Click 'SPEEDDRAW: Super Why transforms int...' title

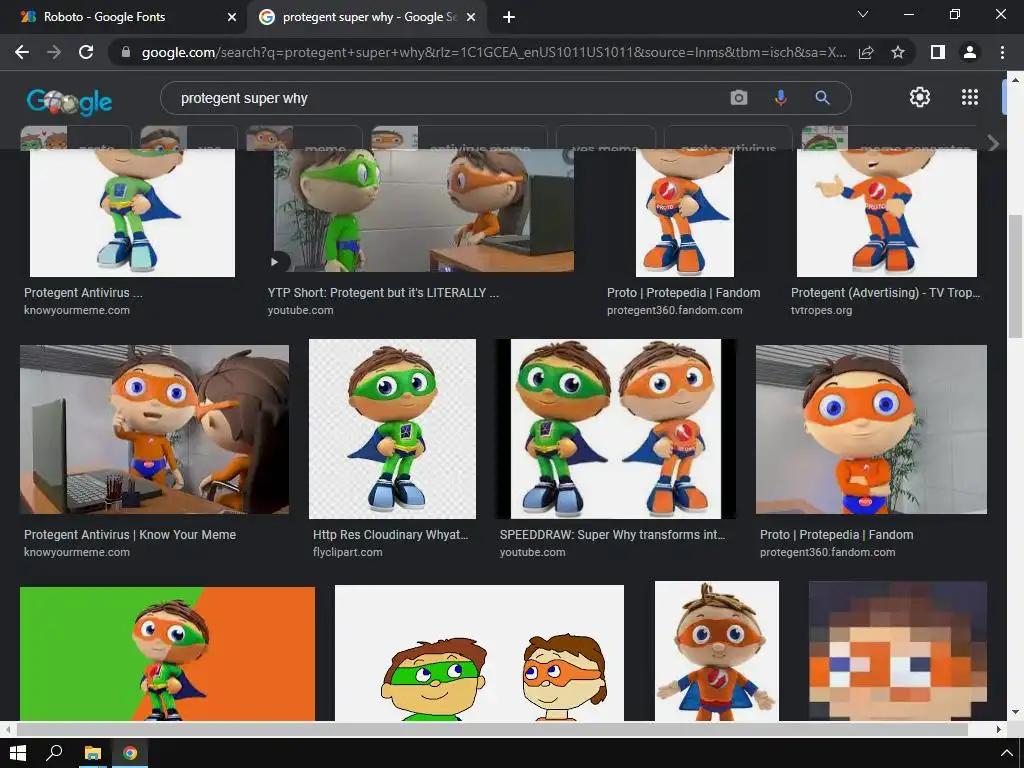point(613,534)
